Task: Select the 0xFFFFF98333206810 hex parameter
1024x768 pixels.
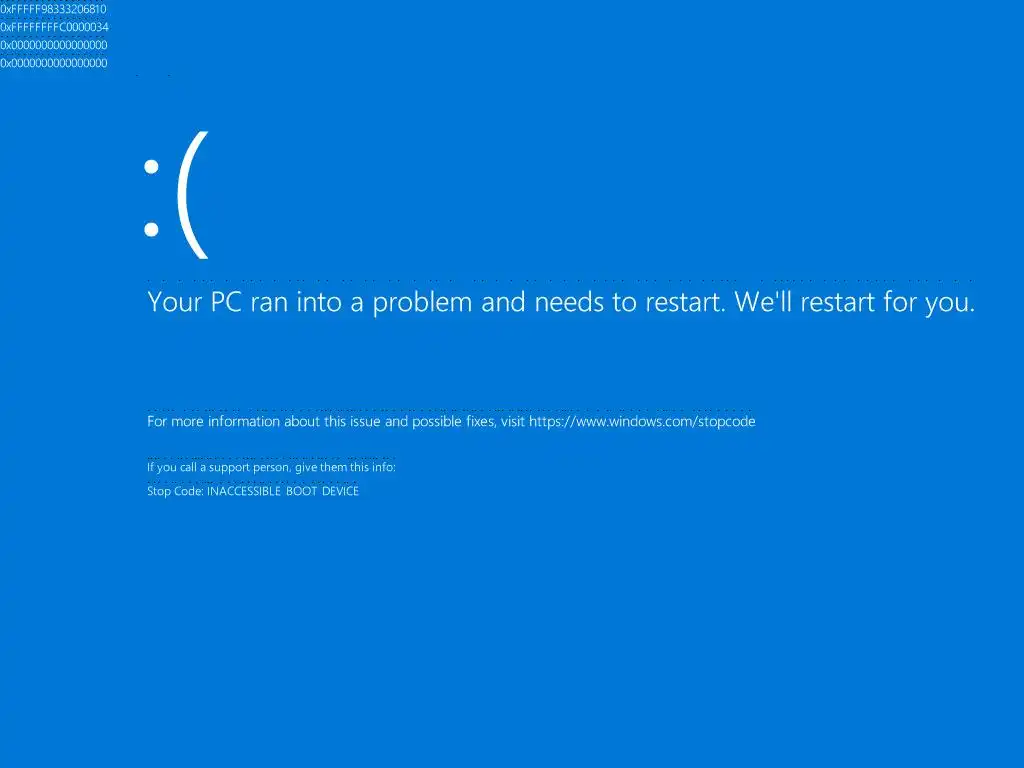Action: (x=54, y=9)
